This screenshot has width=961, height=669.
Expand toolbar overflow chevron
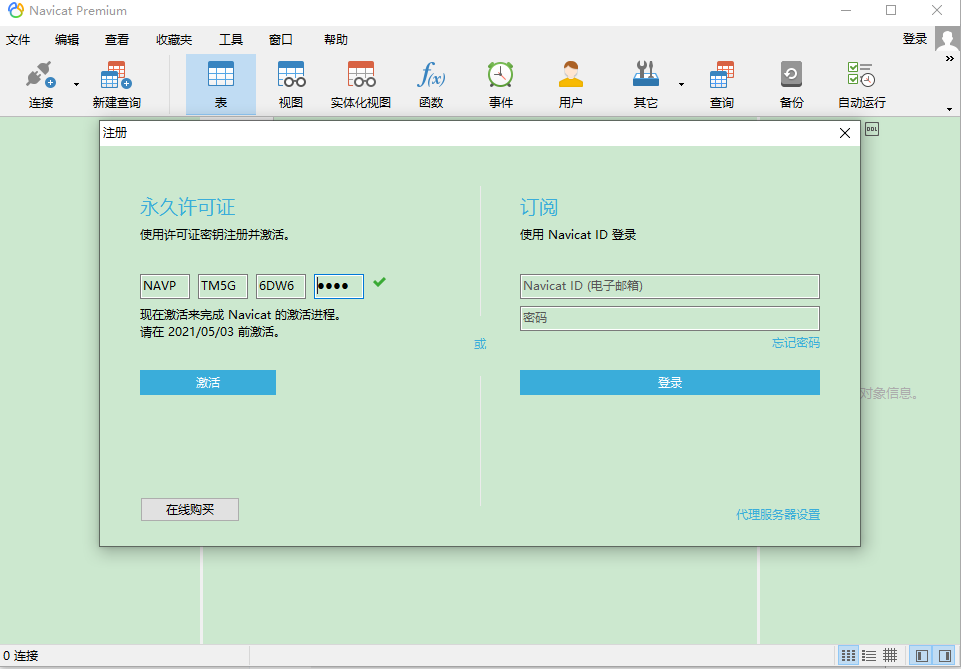(949, 59)
